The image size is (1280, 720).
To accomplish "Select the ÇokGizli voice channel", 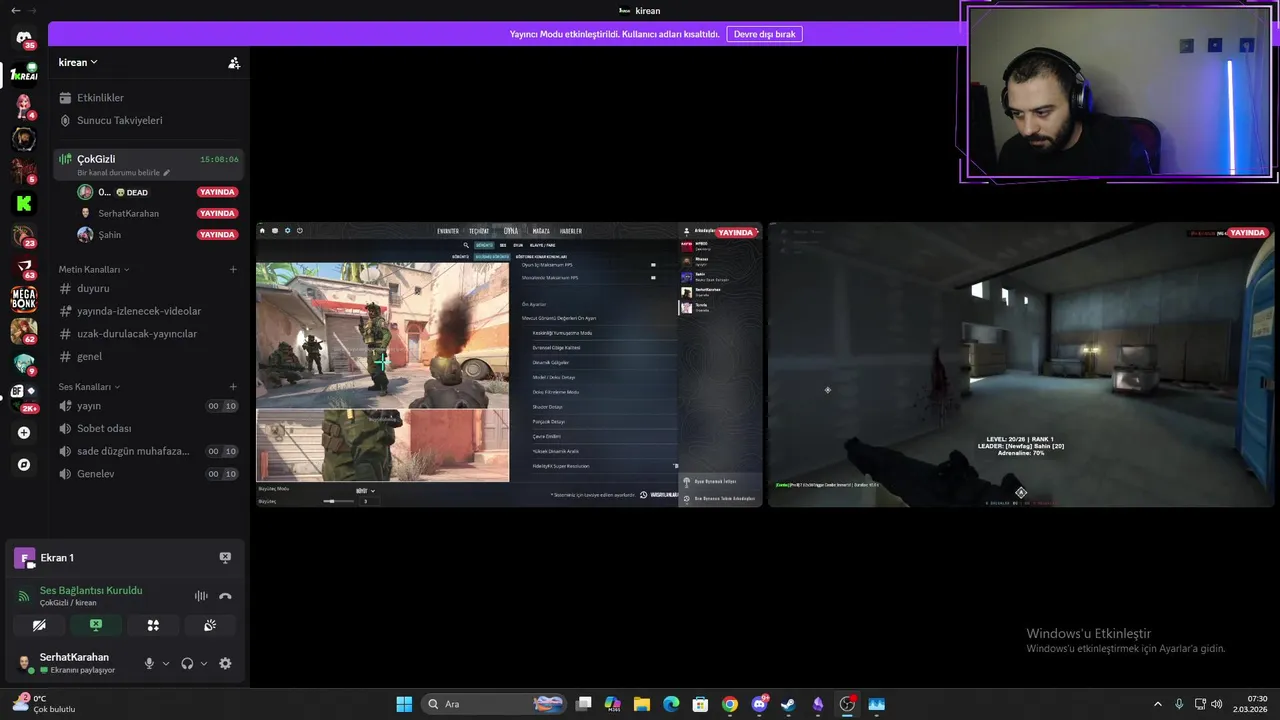I will (148, 164).
